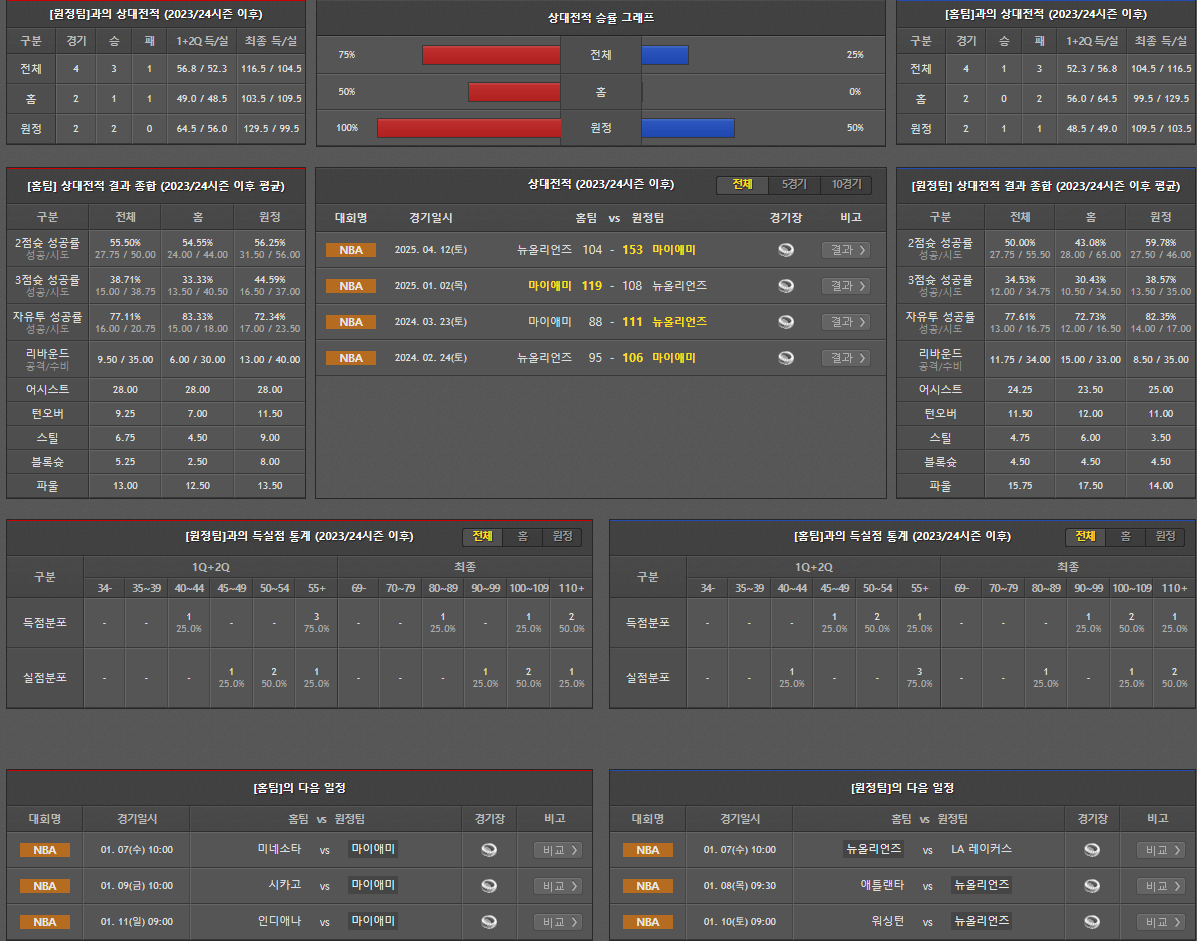Image resolution: width=1197 pixels, height=941 pixels.
Task: Click stadium icon for 뉴올리언즈 vs LA 레이커스
Action: pos(1092,850)
